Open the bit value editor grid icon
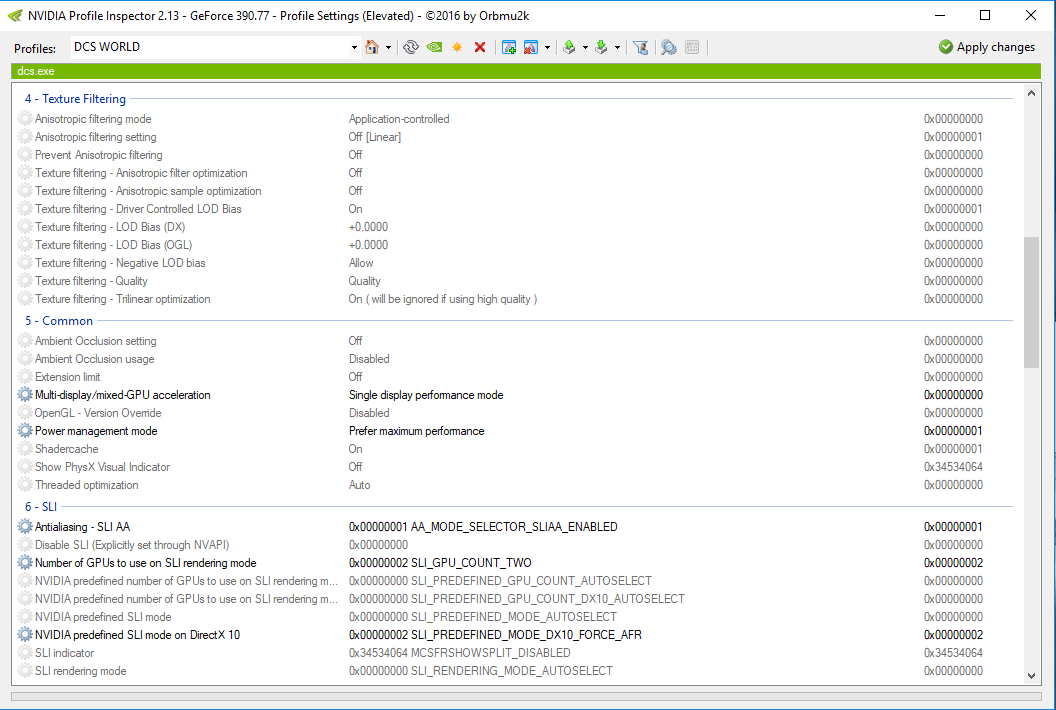 coord(692,47)
